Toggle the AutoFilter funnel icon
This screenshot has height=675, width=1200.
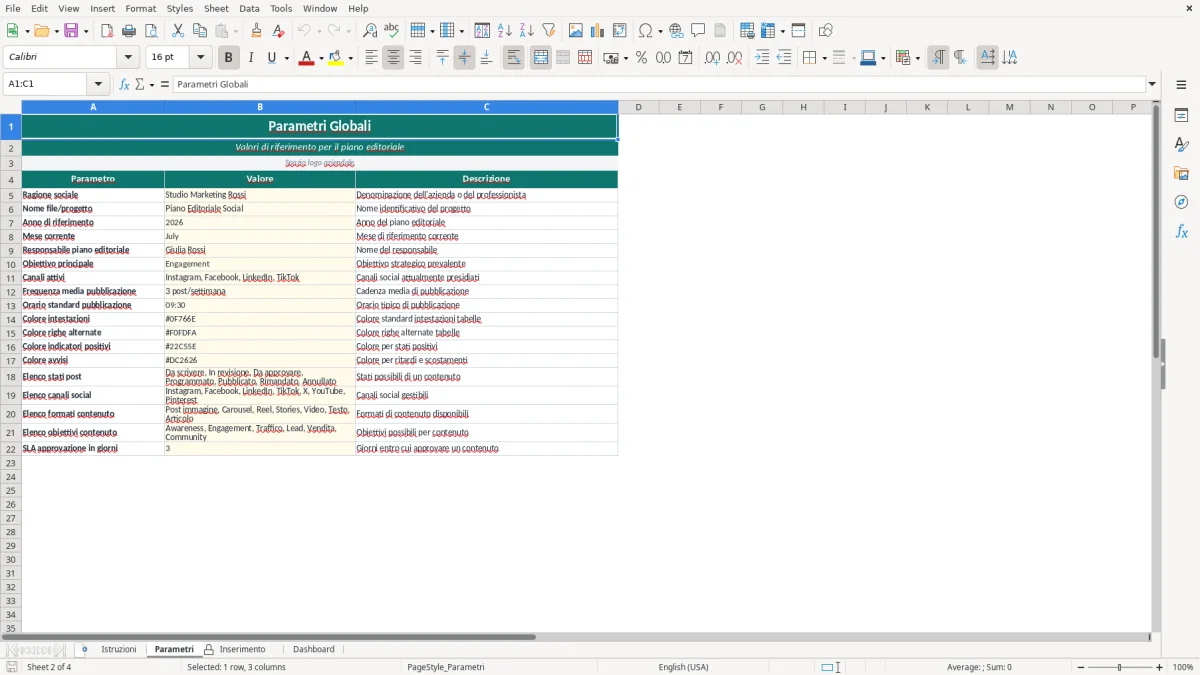point(548,31)
